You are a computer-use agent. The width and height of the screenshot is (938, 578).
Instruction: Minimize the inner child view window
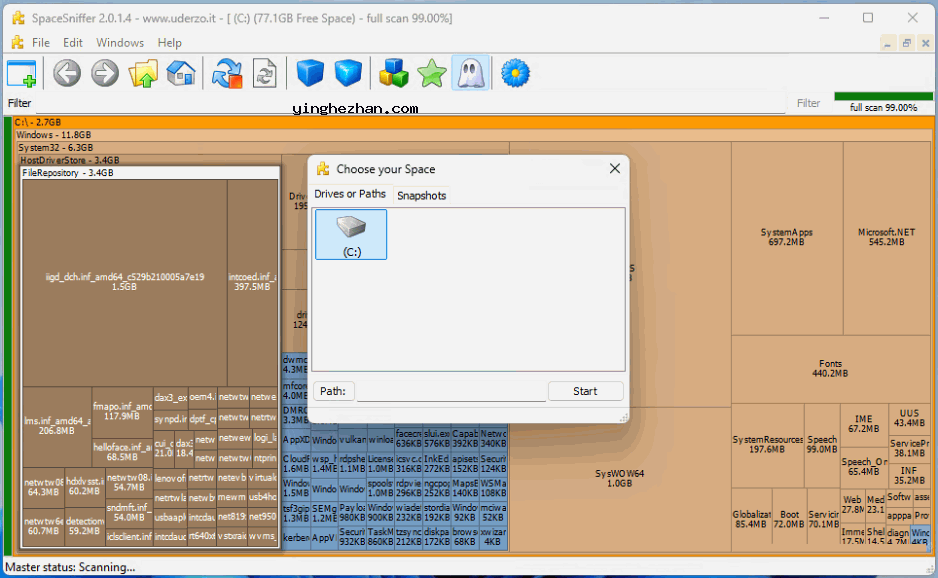(888, 43)
